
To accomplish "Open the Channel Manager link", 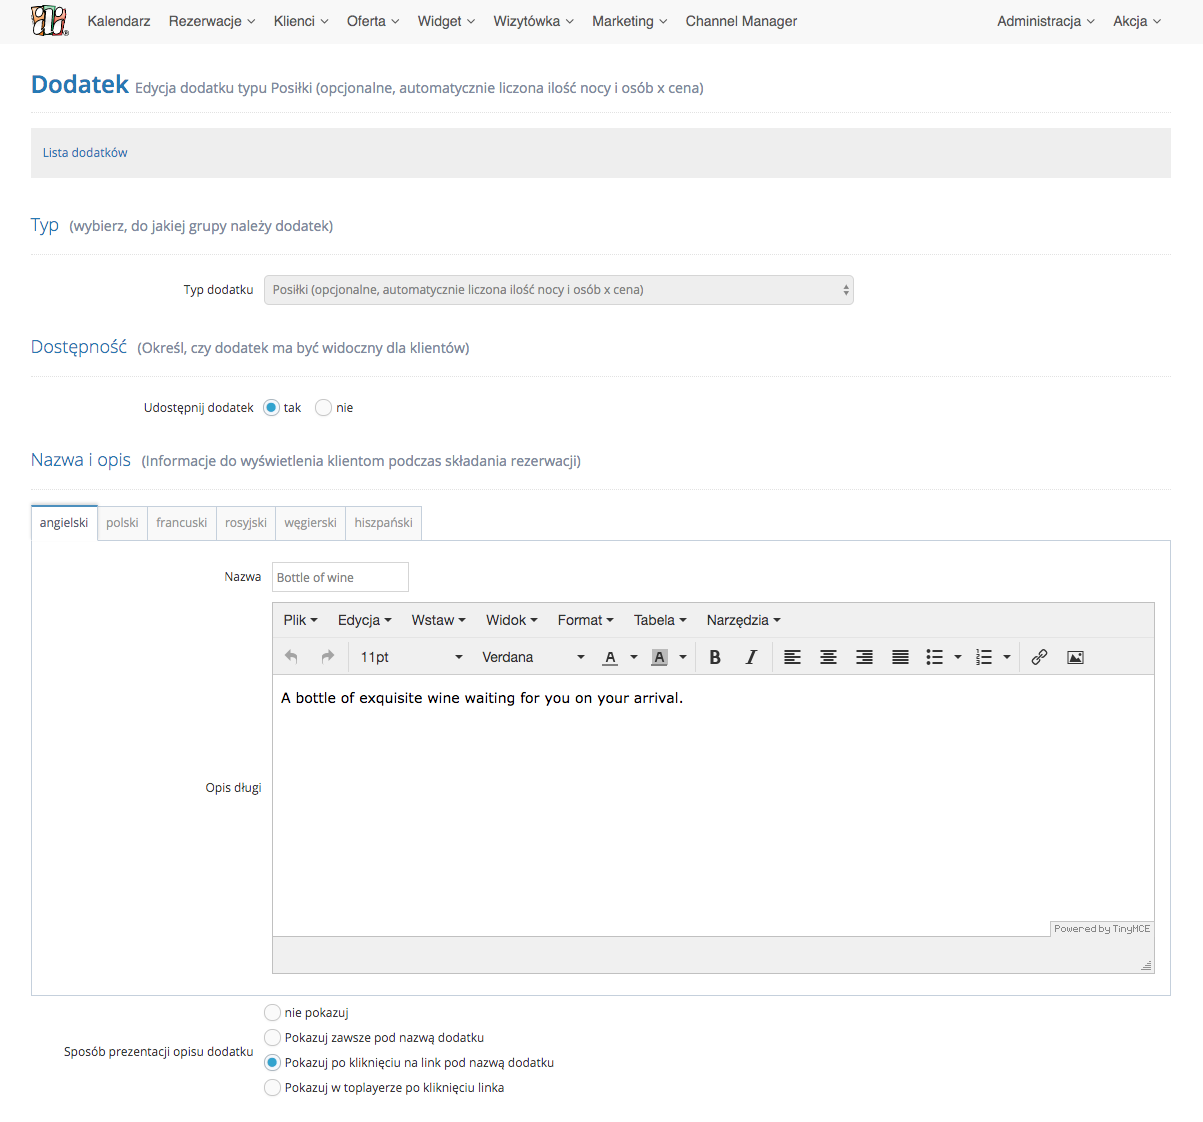I will 741,21.
